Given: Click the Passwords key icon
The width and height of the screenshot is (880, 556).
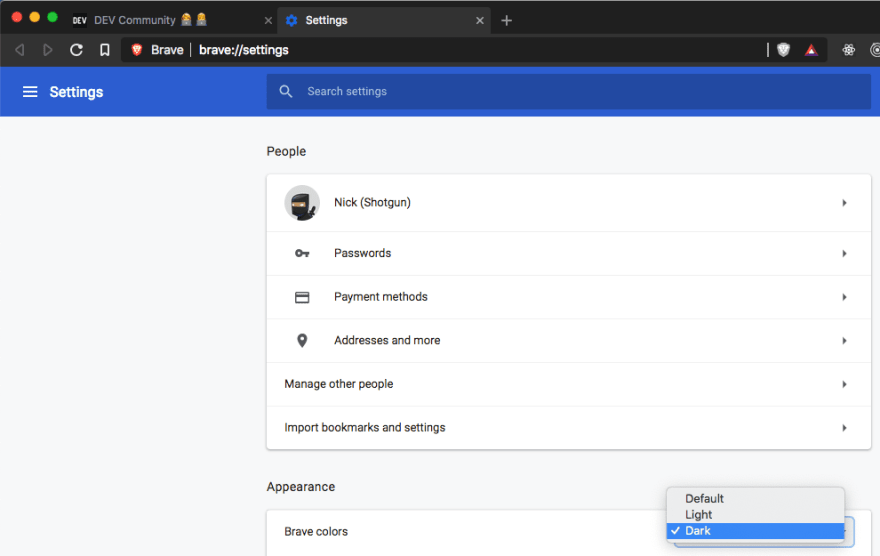Looking at the screenshot, I should coord(302,254).
